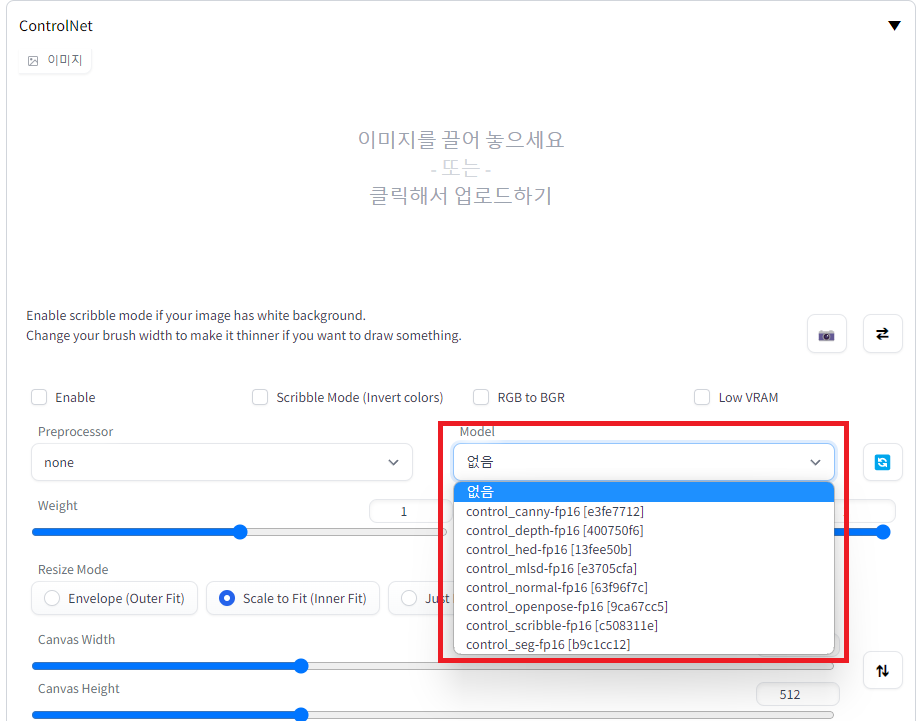Image resolution: width=922 pixels, height=721 pixels.
Task: Collapse the ControlNet panel
Action: 893,25
